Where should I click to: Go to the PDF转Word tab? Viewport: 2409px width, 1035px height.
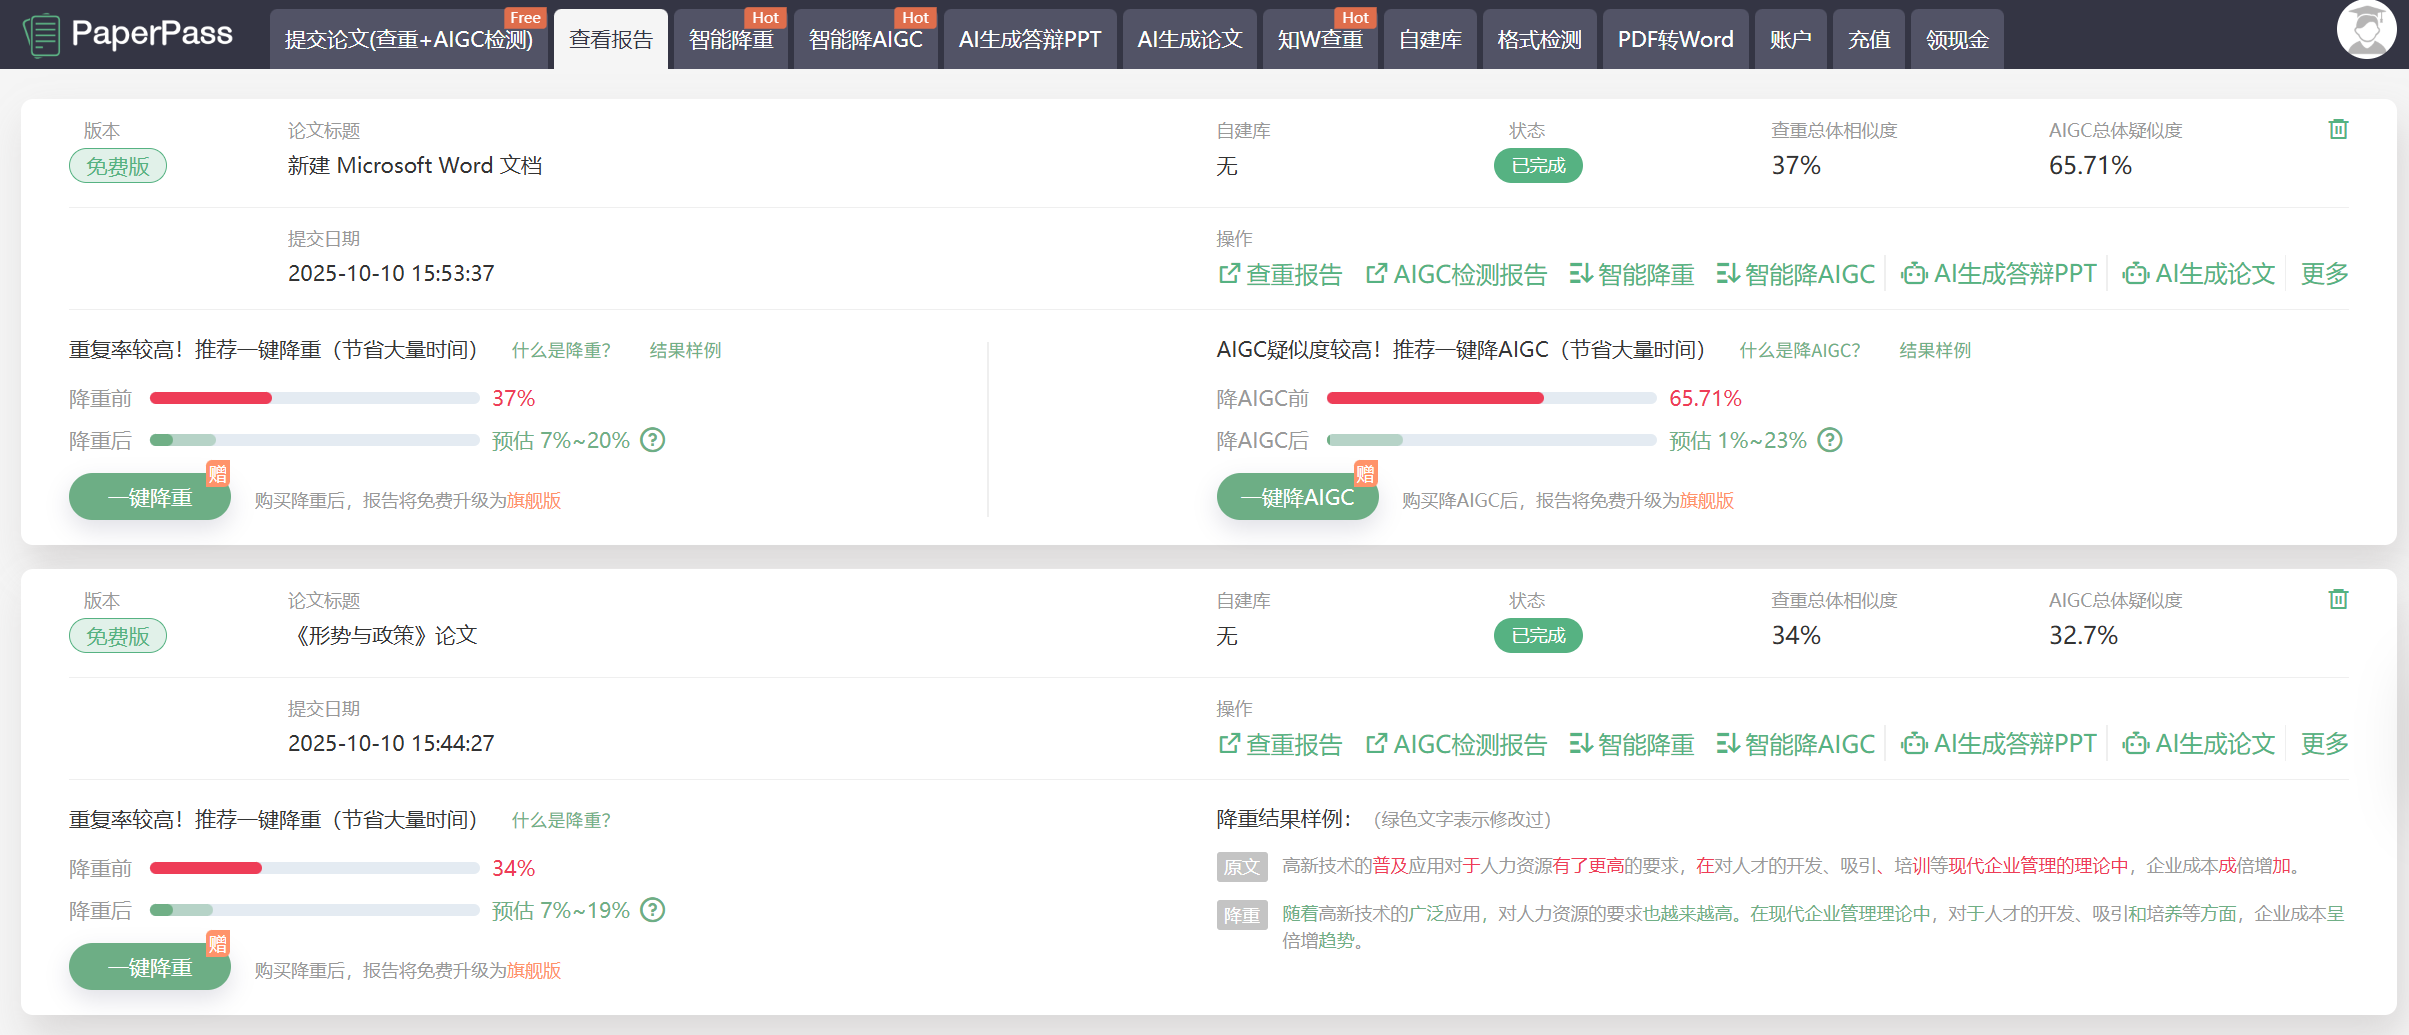pyautogui.click(x=1675, y=40)
